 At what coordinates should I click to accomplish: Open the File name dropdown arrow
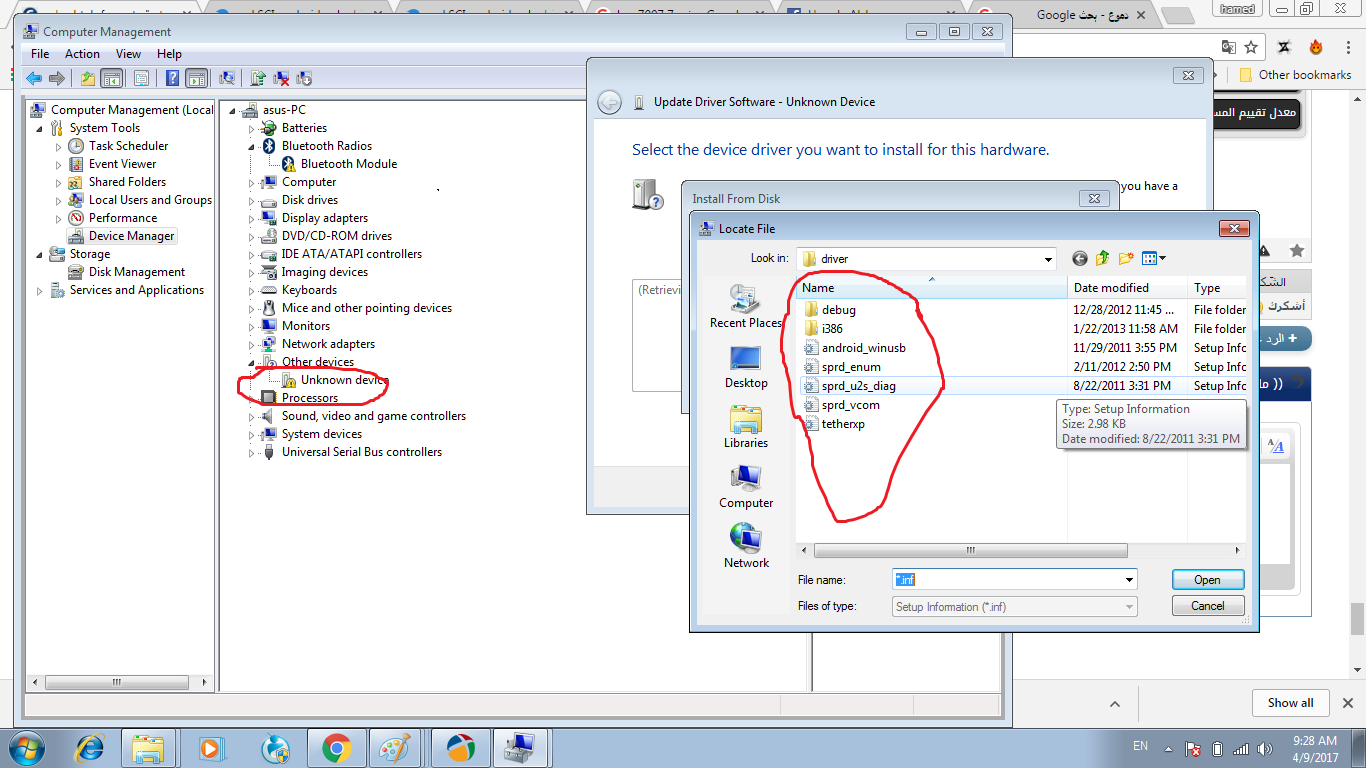pyautogui.click(x=1130, y=580)
